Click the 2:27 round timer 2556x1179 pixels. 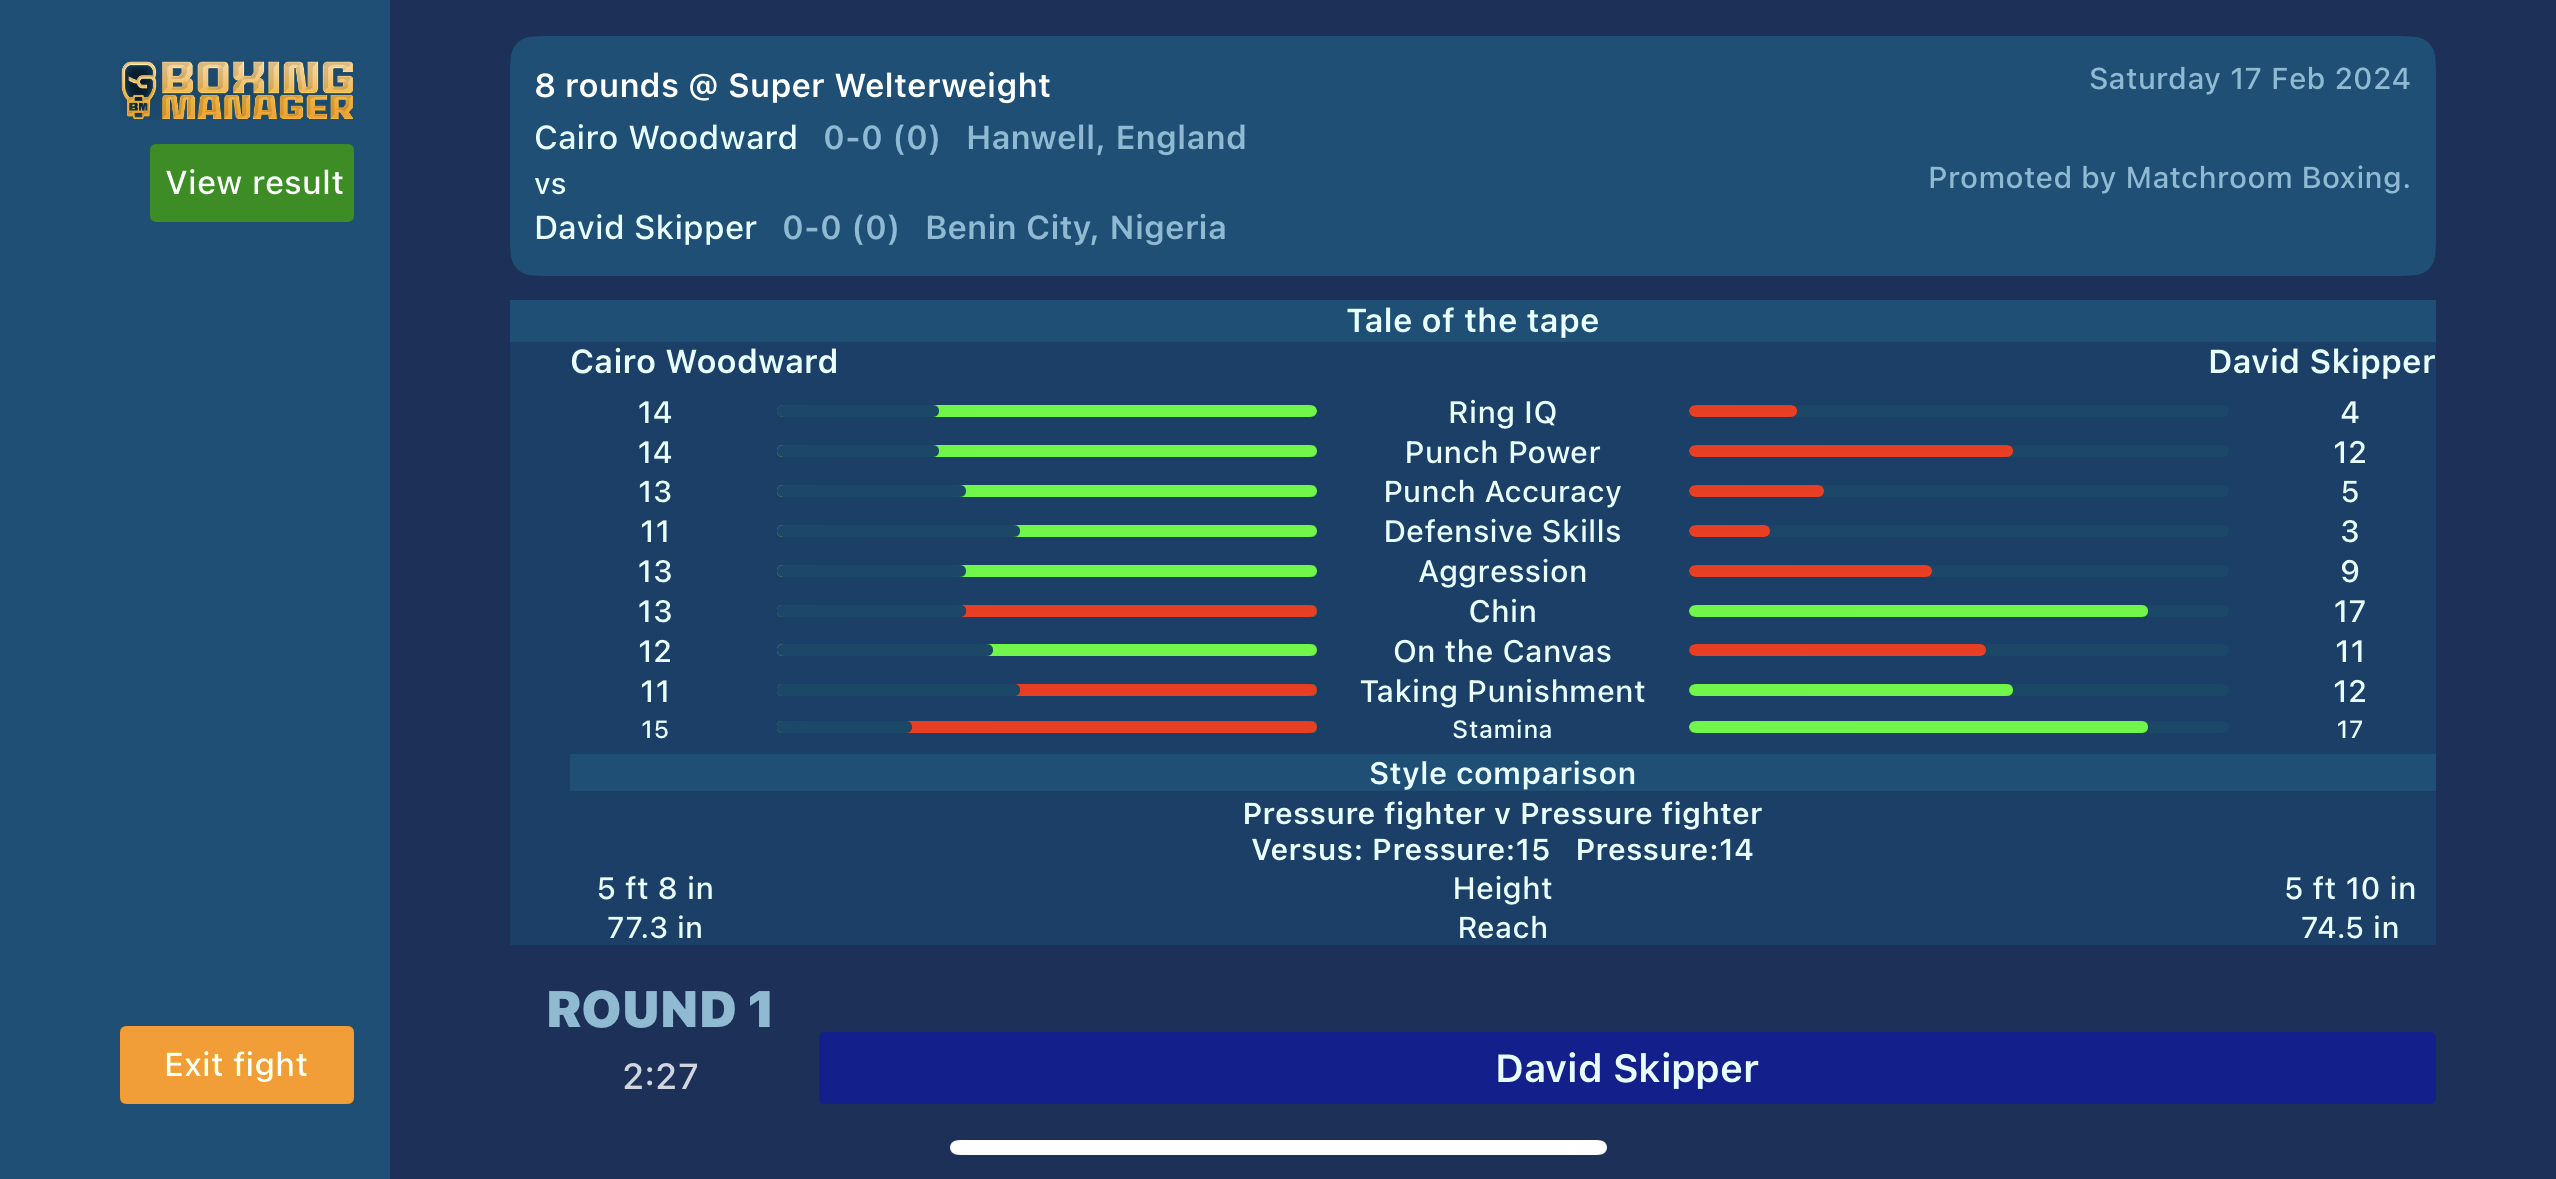coord(660,1076)
